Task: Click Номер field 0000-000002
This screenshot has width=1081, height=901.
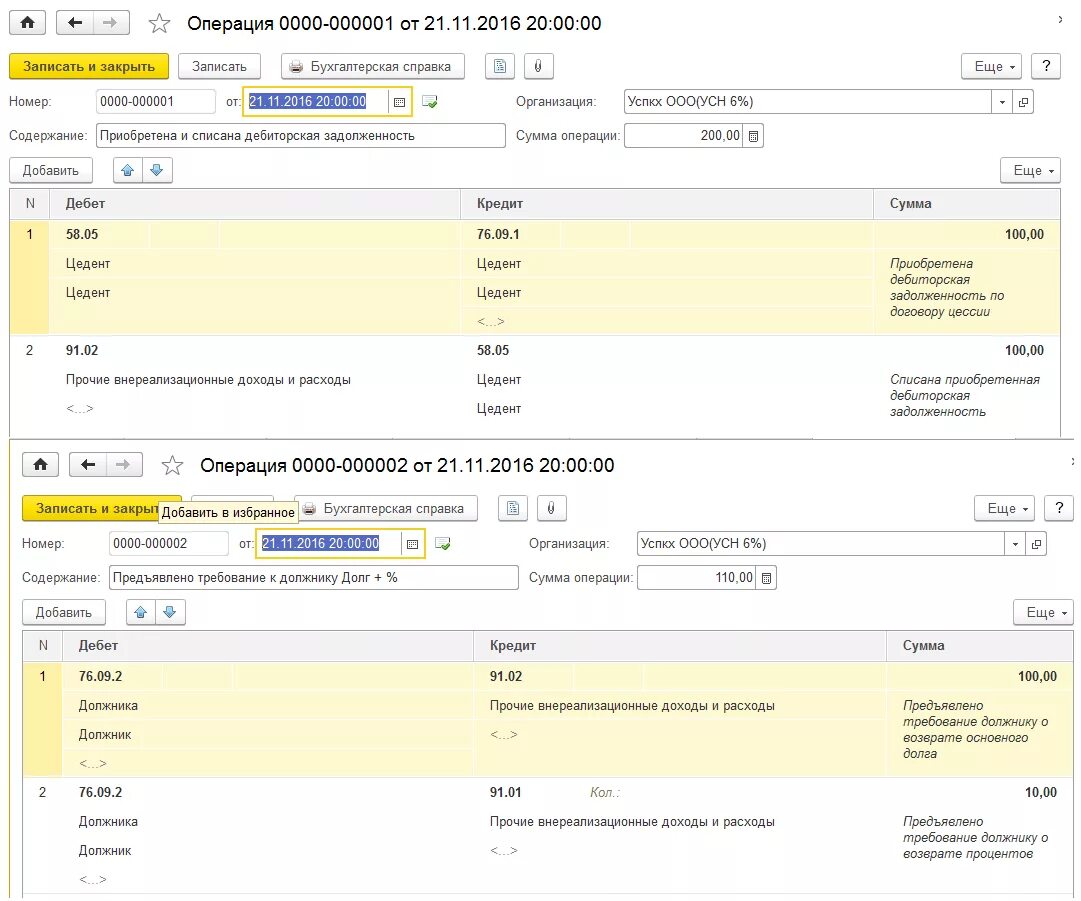Action: (169, 544)
